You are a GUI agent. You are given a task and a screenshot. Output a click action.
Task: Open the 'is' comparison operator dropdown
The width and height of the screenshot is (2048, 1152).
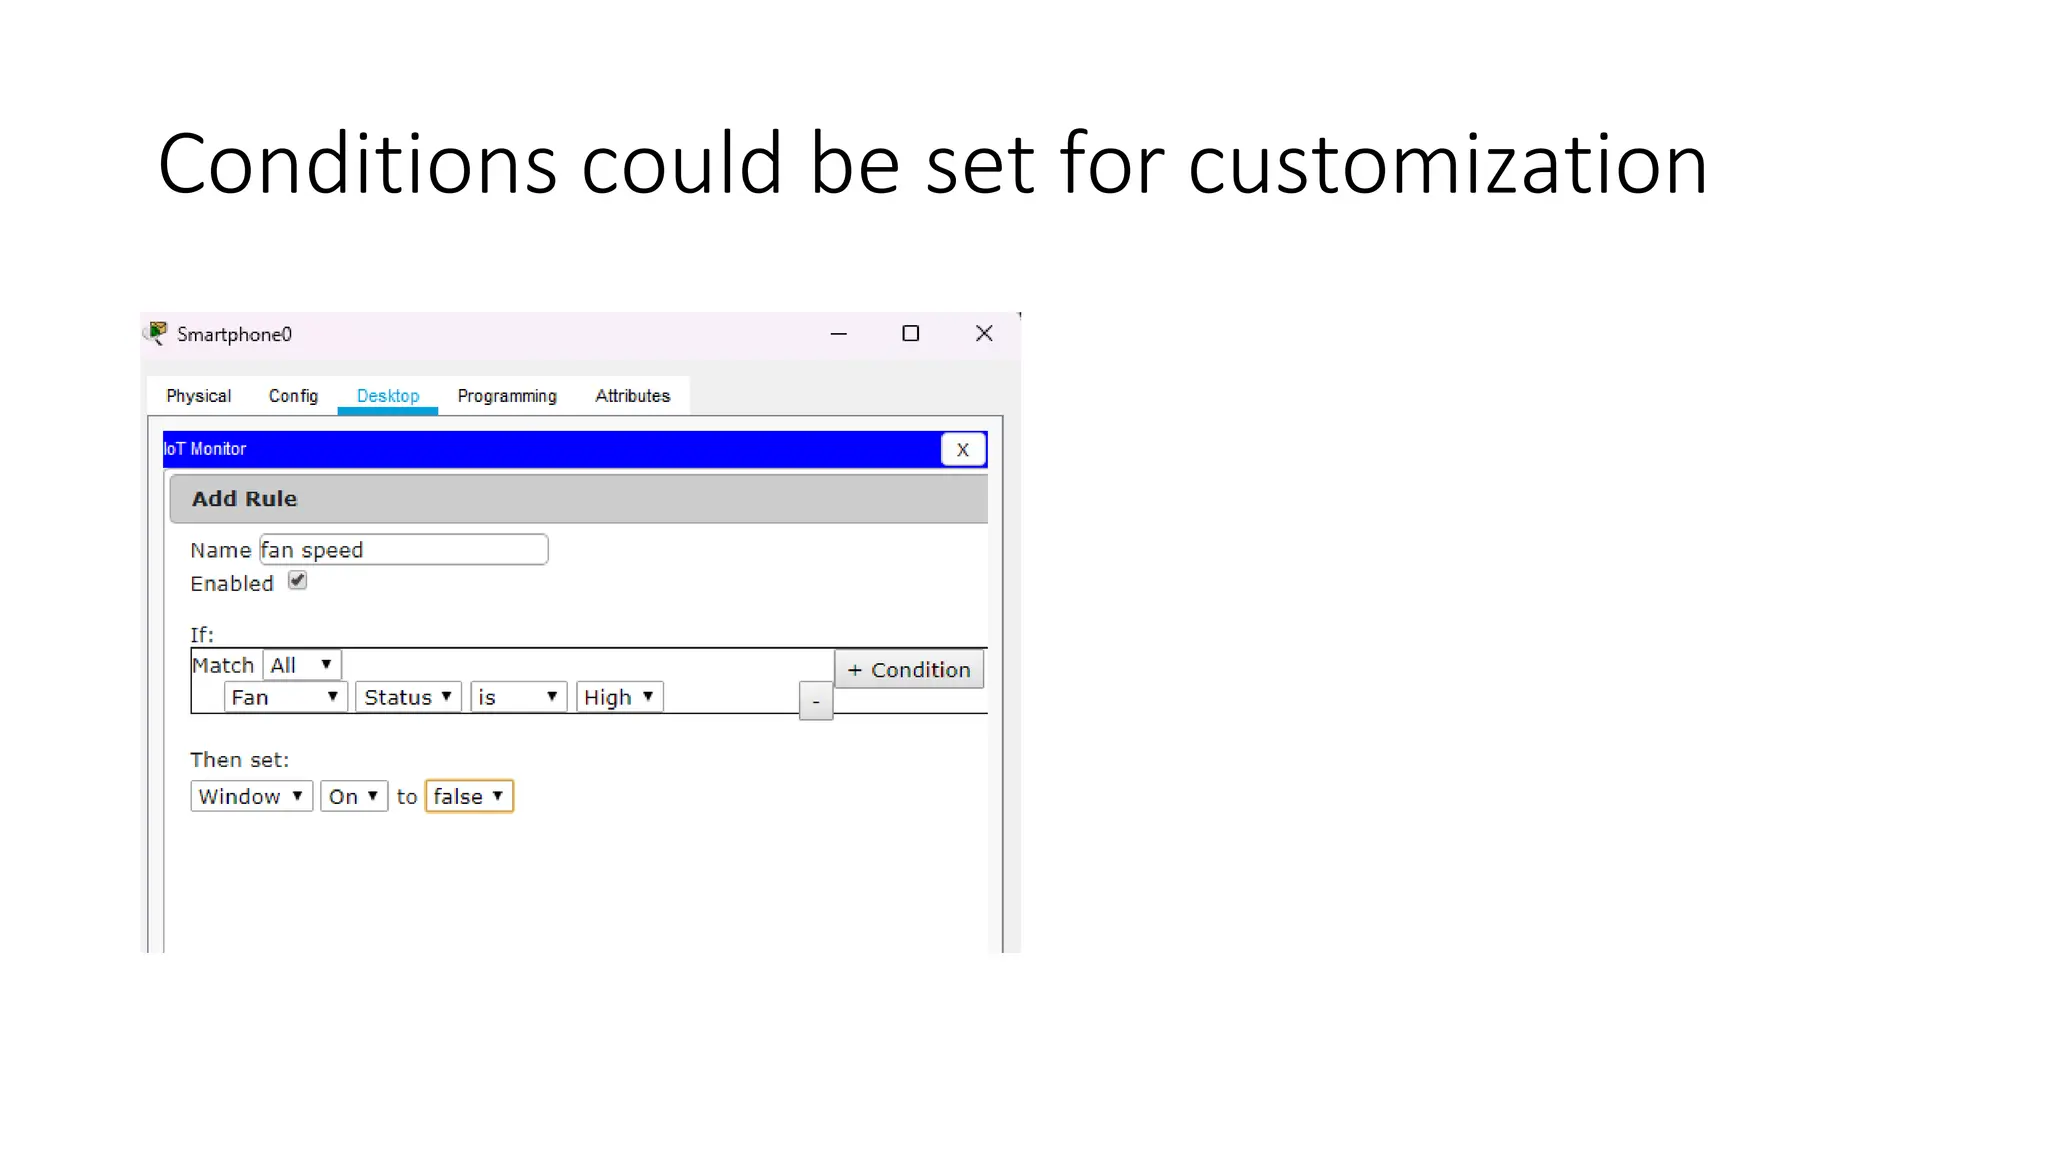pos(518,697)
